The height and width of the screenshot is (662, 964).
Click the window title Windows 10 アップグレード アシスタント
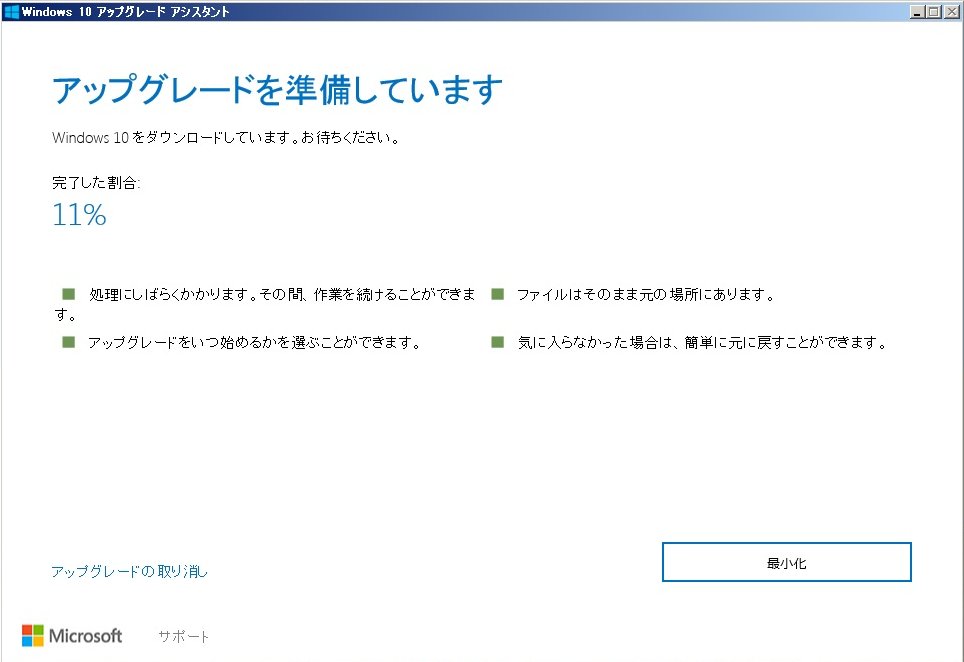pyautogui.click(x=125, y=12)
